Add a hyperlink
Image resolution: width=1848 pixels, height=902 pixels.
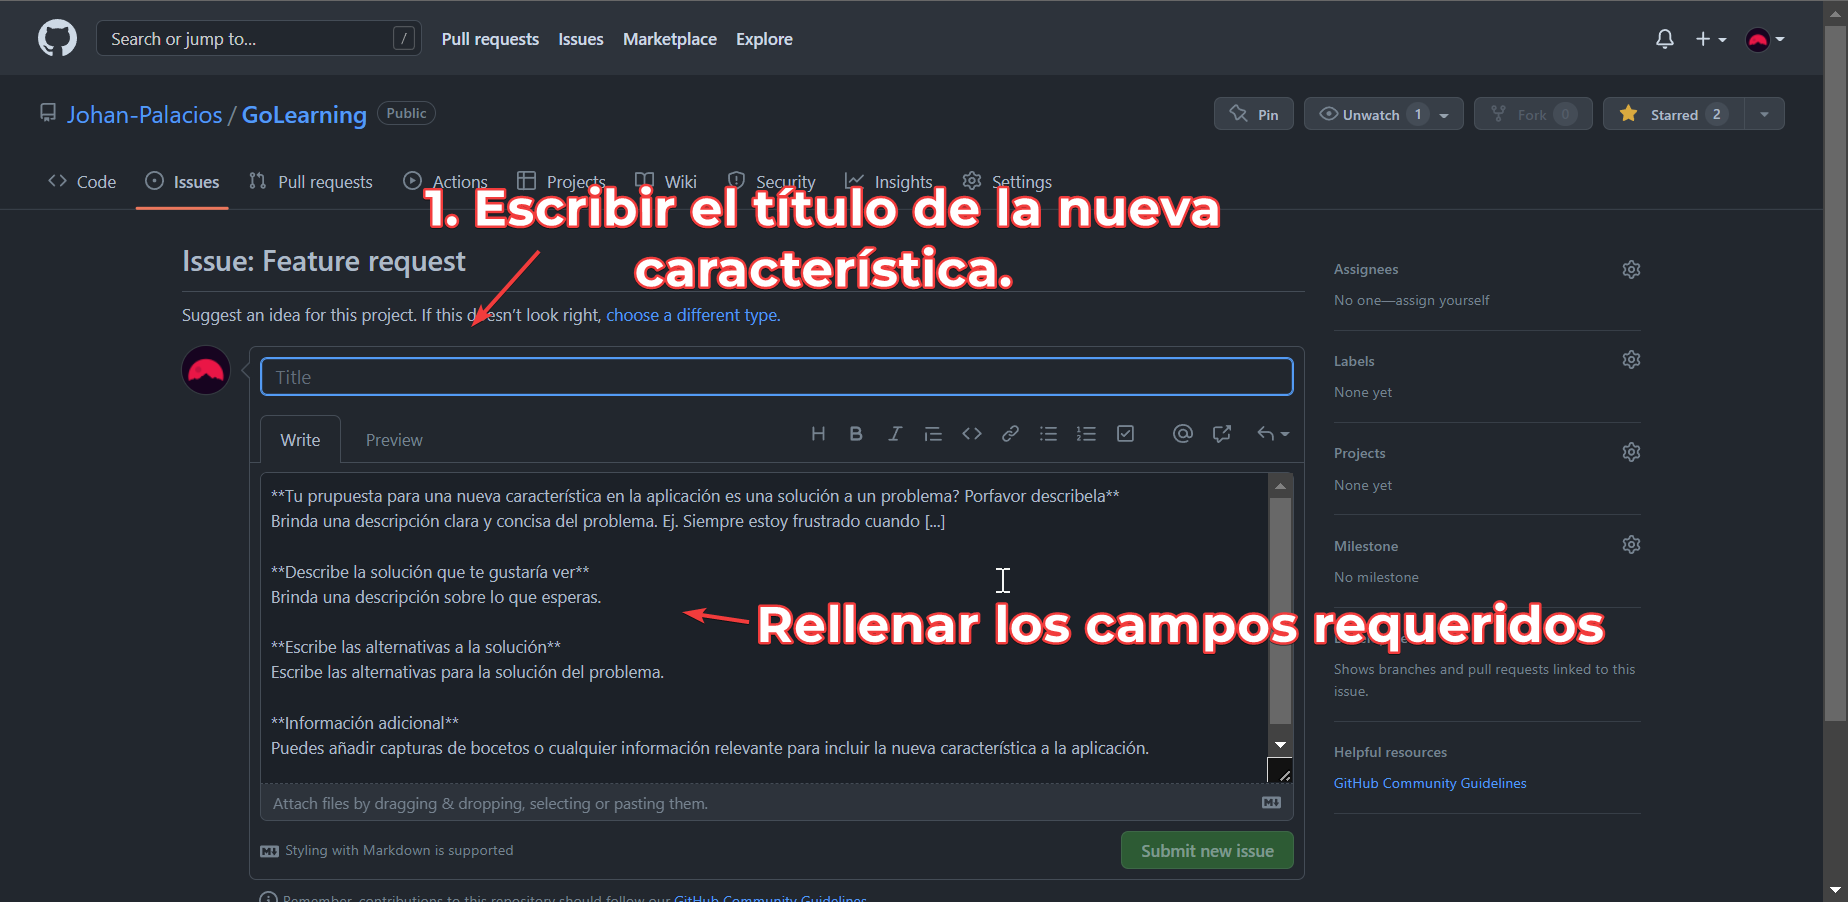point(1010,434)
